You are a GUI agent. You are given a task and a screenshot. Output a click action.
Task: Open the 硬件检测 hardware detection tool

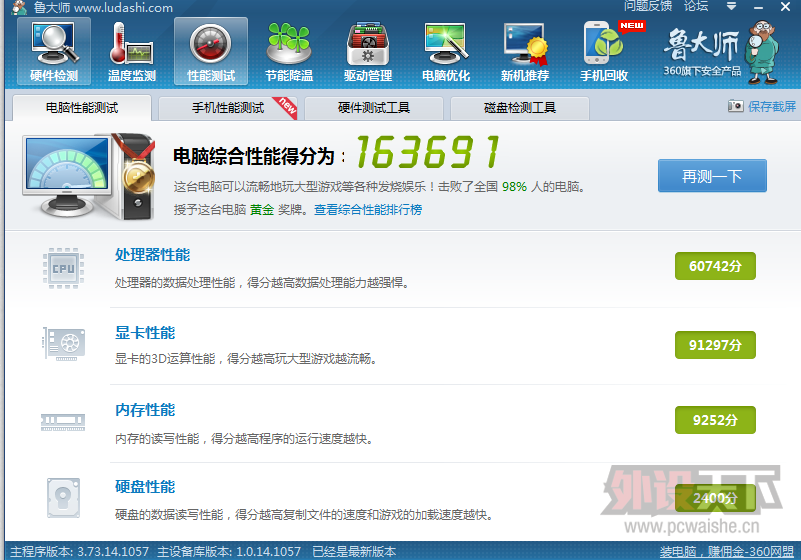click(x=54, y=51)
